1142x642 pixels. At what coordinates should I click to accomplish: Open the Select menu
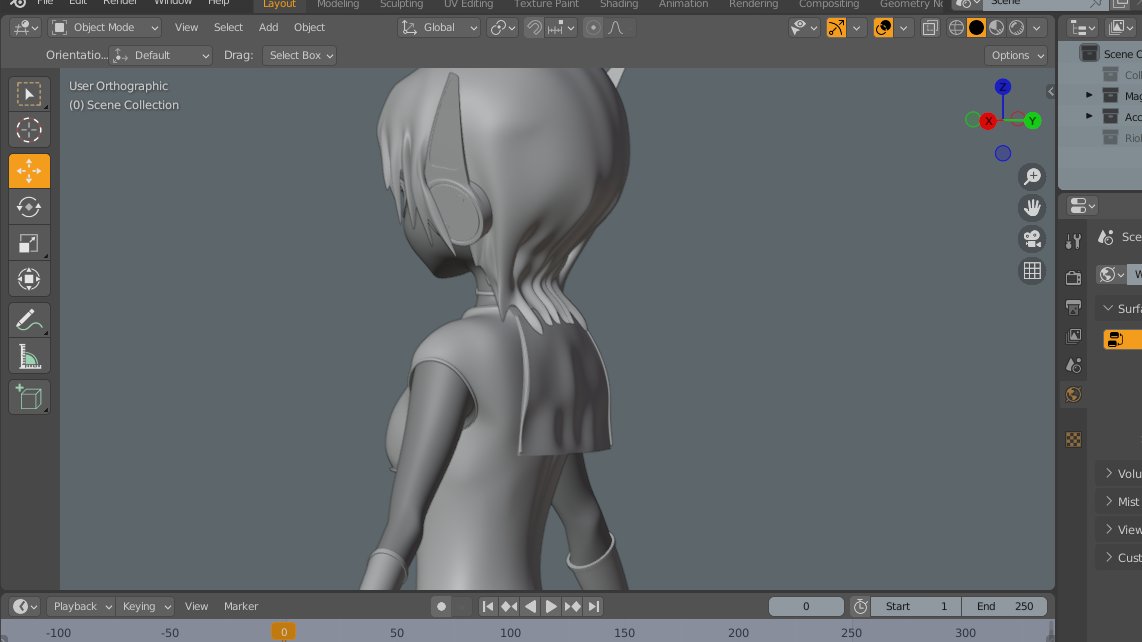pyautogui.click(x=228, y=28)
